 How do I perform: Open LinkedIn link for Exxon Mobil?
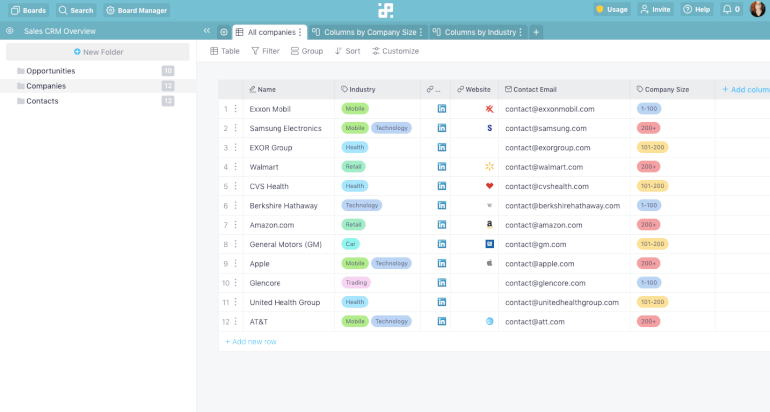click(442, 109)
